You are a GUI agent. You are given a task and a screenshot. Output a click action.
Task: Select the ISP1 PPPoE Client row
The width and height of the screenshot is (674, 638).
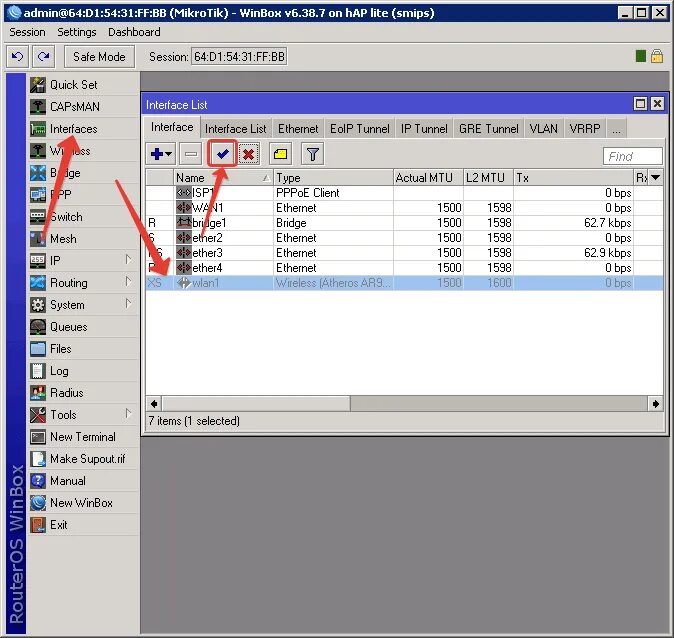pos(404,193)
